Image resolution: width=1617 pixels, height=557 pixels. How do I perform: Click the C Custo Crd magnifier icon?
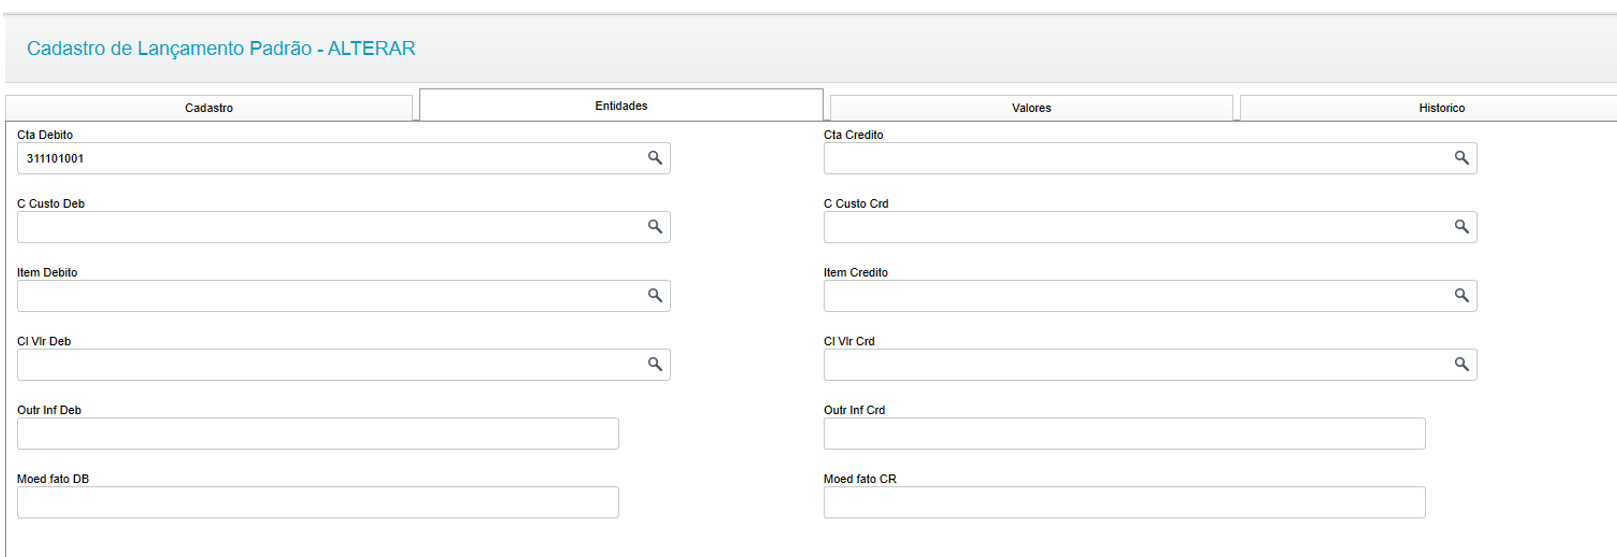pyautogui.click(x=1461, y=227)
